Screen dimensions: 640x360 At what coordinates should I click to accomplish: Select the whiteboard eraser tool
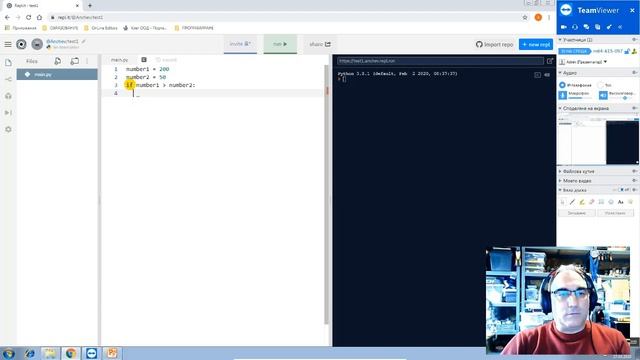tap(592, 202)
